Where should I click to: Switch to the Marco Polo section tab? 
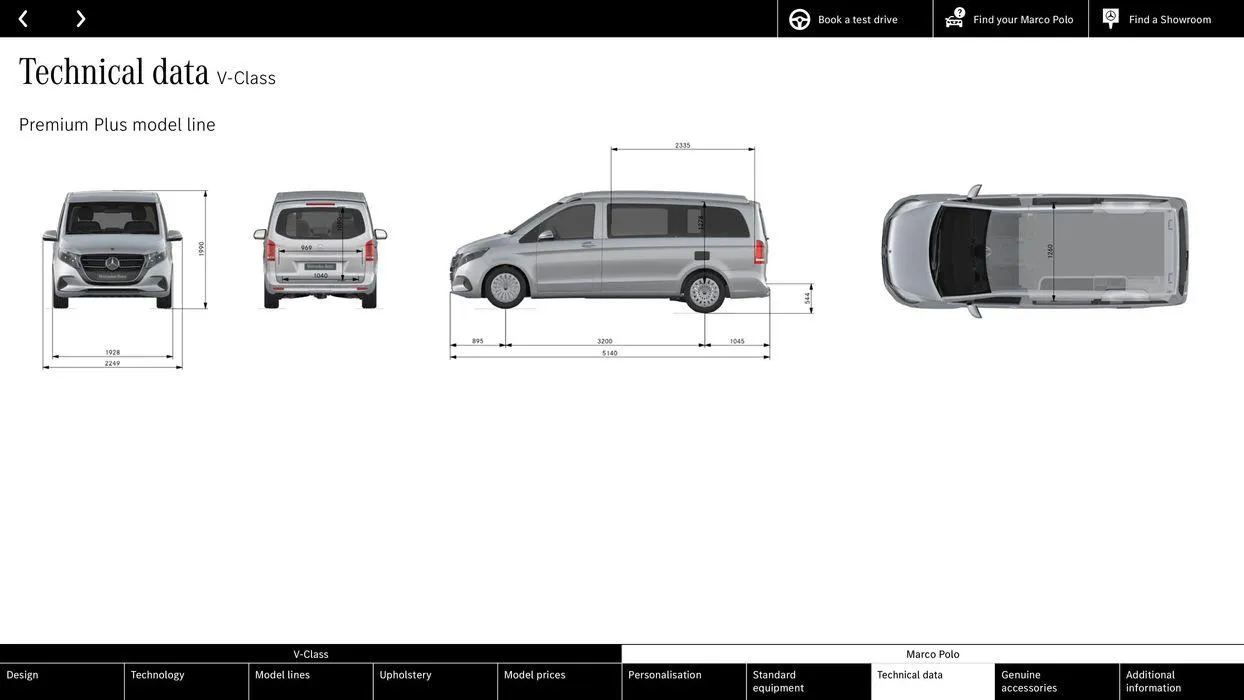coord(932,651)
